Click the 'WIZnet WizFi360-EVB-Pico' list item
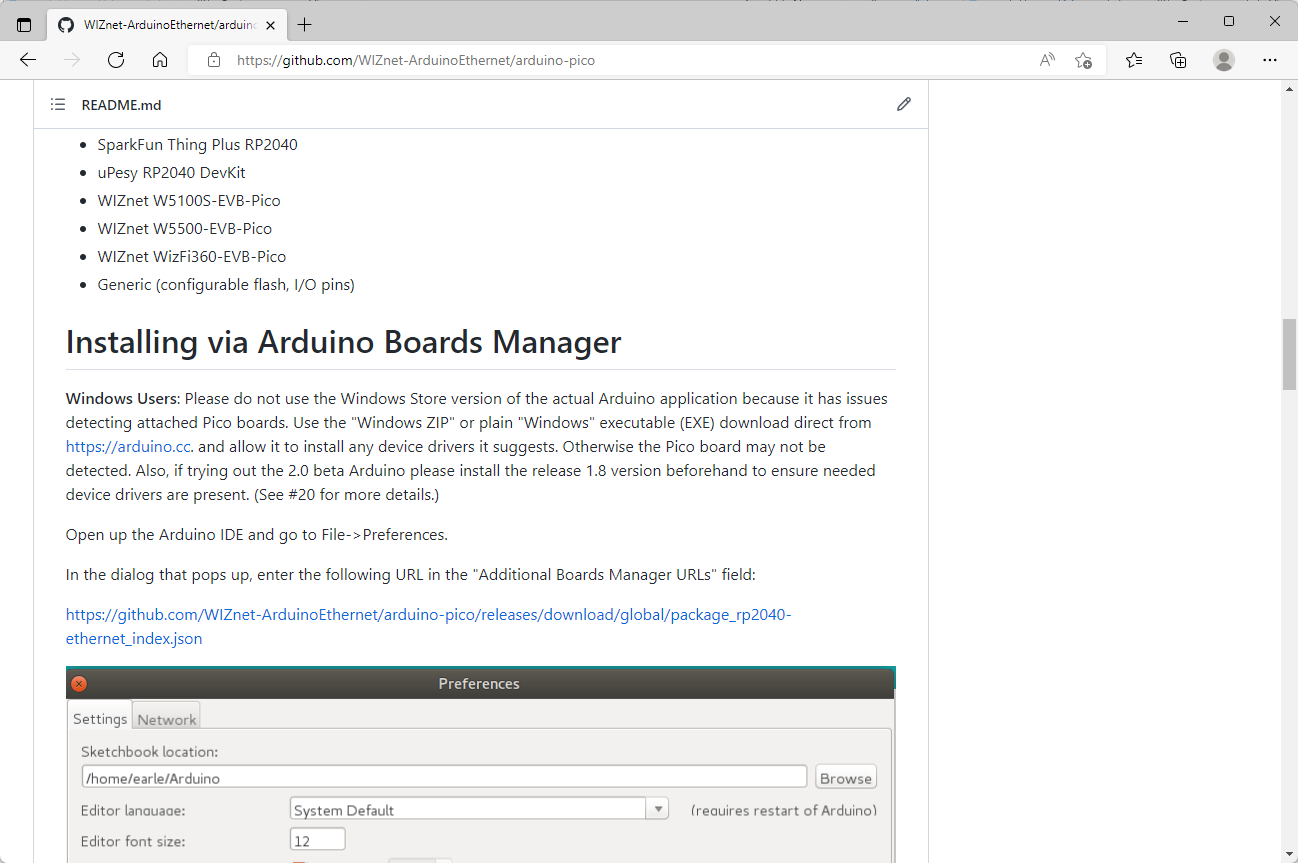The image size is (1298, 863). (x=192, y=256)
